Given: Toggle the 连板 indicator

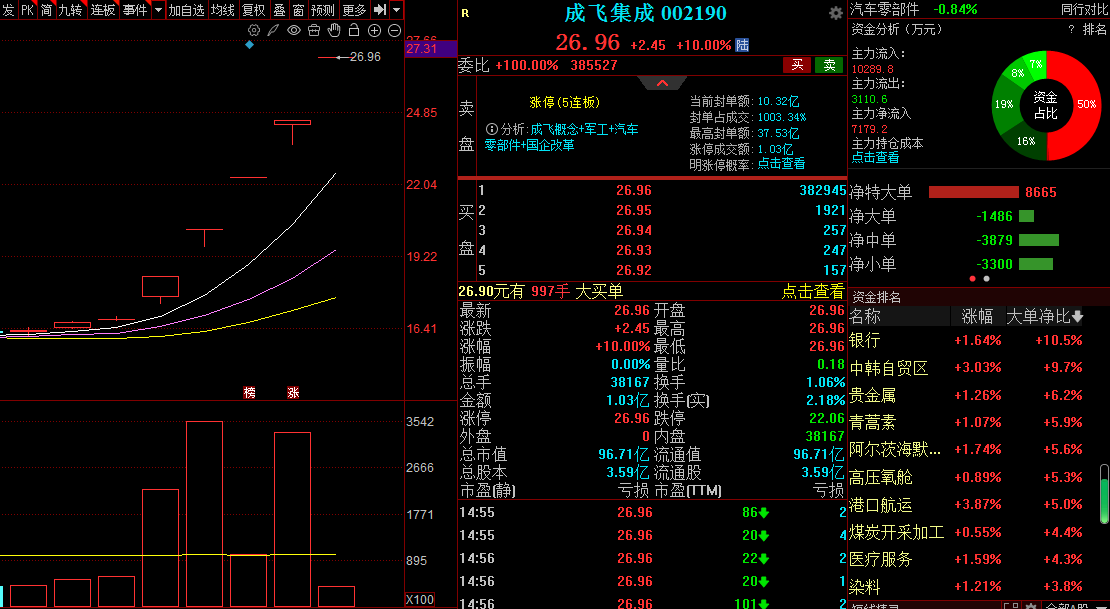Looking at the screenshot, I should click(x=103, y=10).
